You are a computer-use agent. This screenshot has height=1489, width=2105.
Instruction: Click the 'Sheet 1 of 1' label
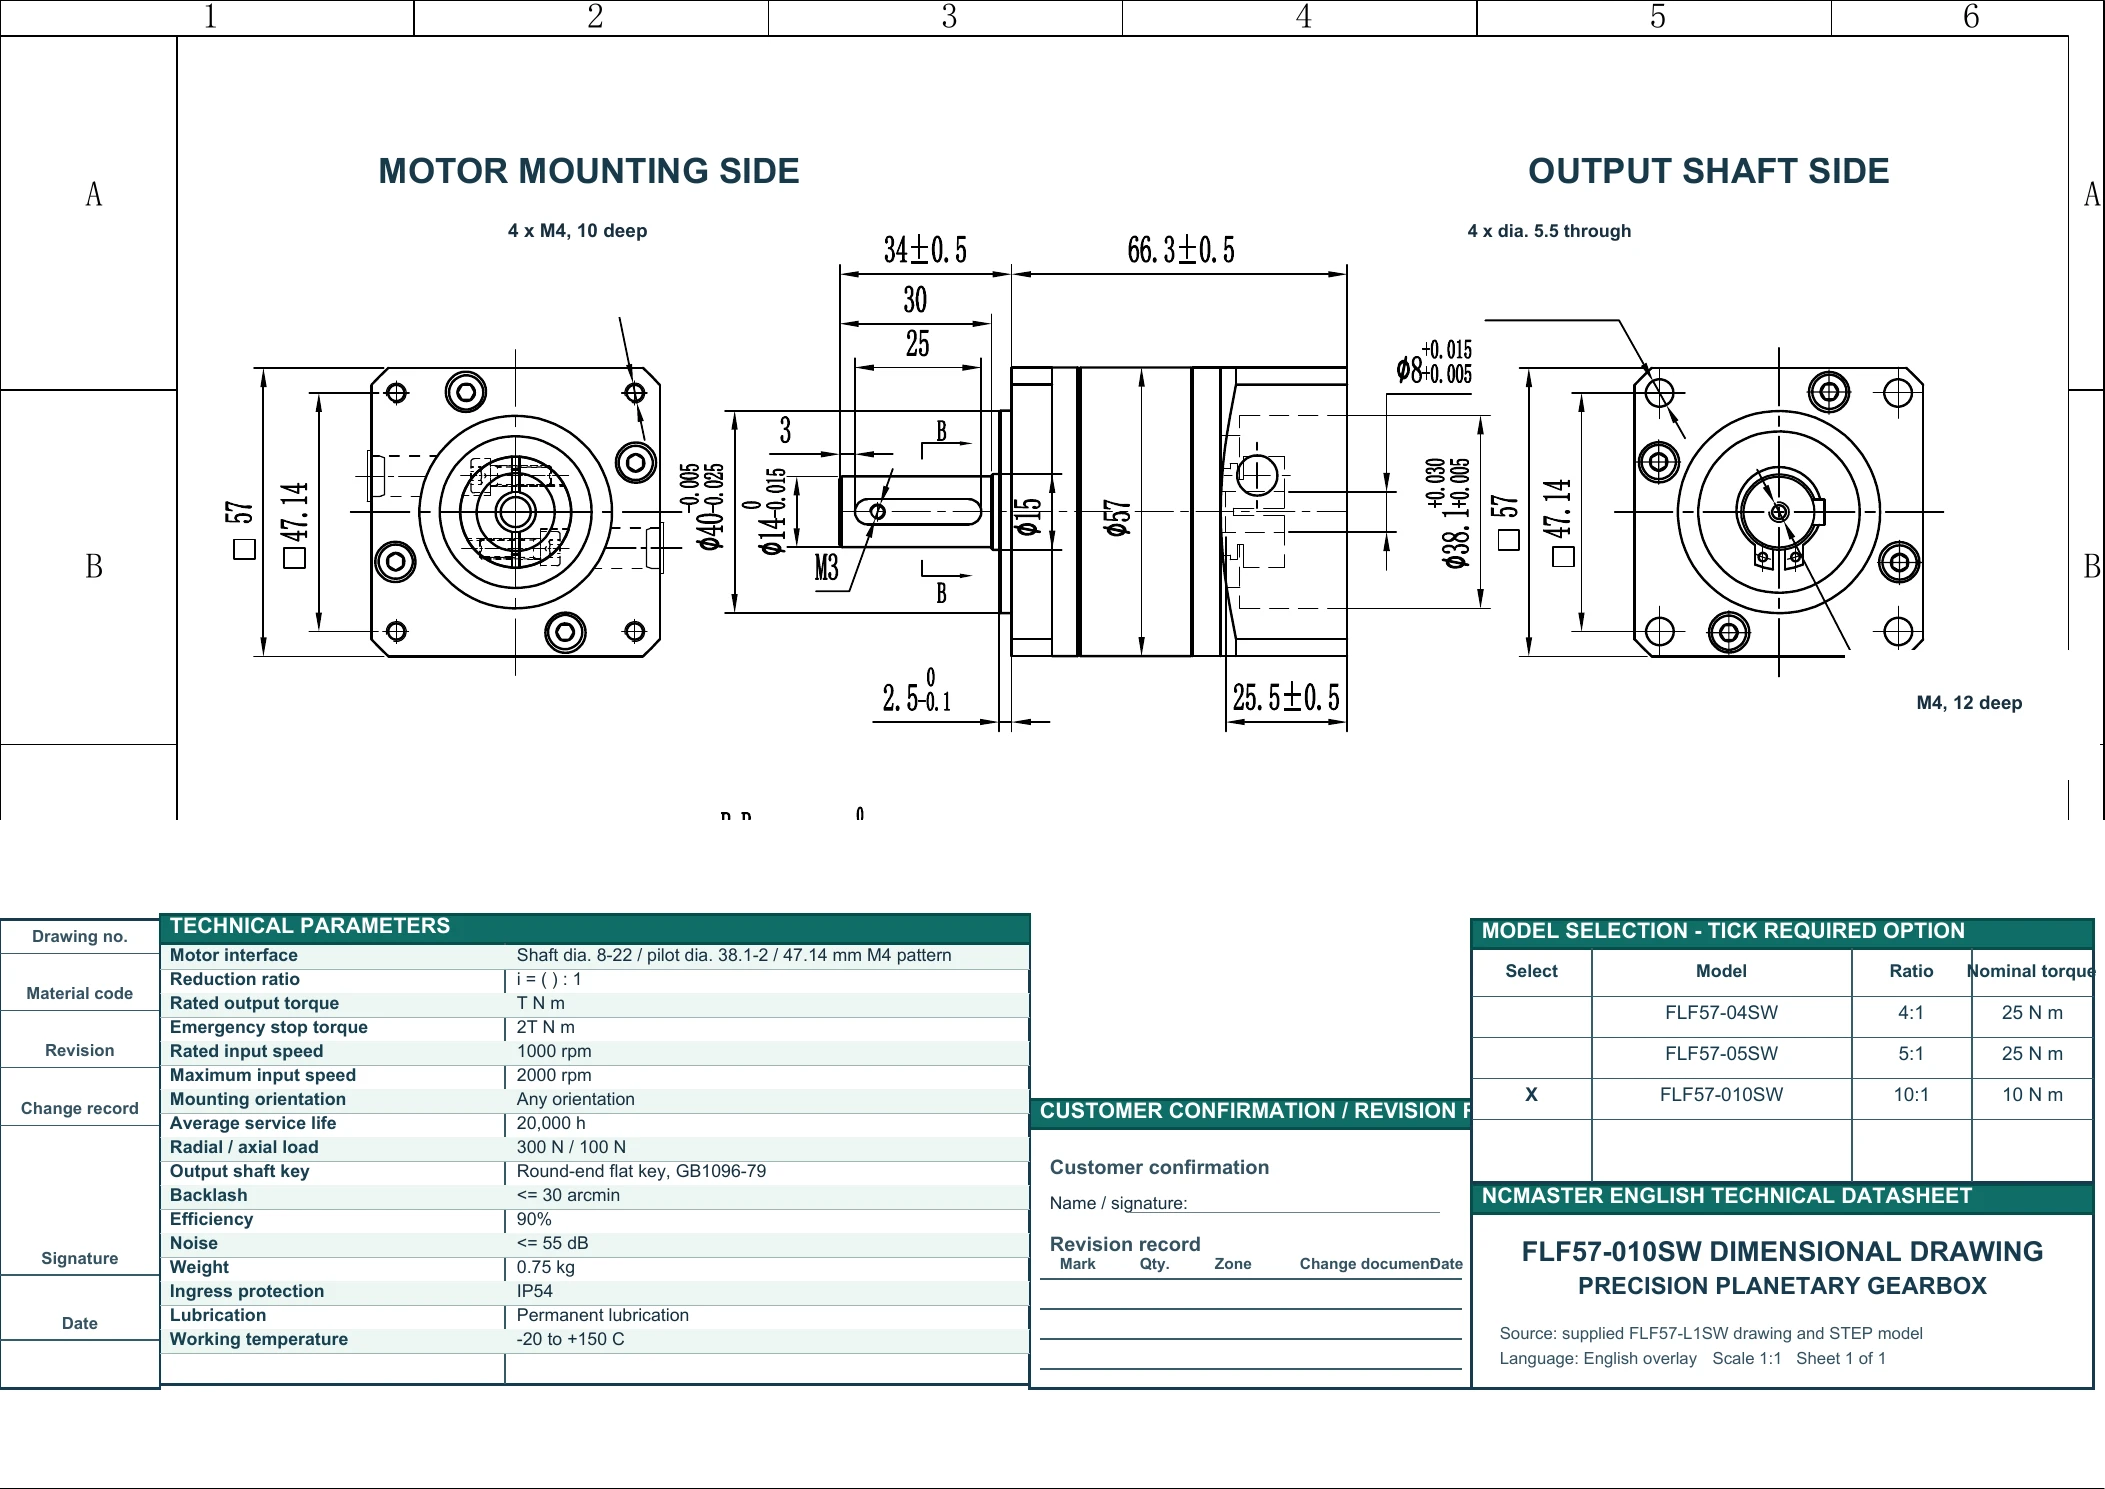point(1841,1359)
